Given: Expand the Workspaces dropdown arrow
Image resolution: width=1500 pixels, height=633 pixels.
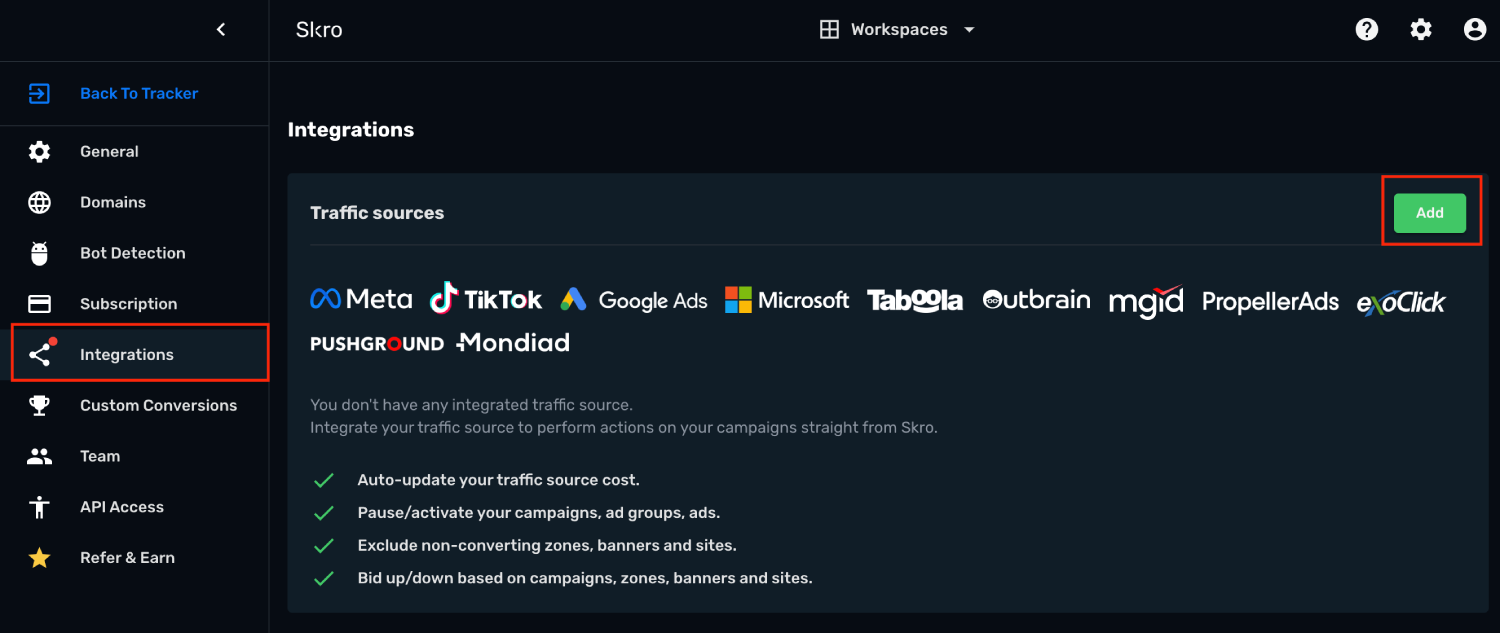Looking at the screenshot, I should tap(968, 30).
